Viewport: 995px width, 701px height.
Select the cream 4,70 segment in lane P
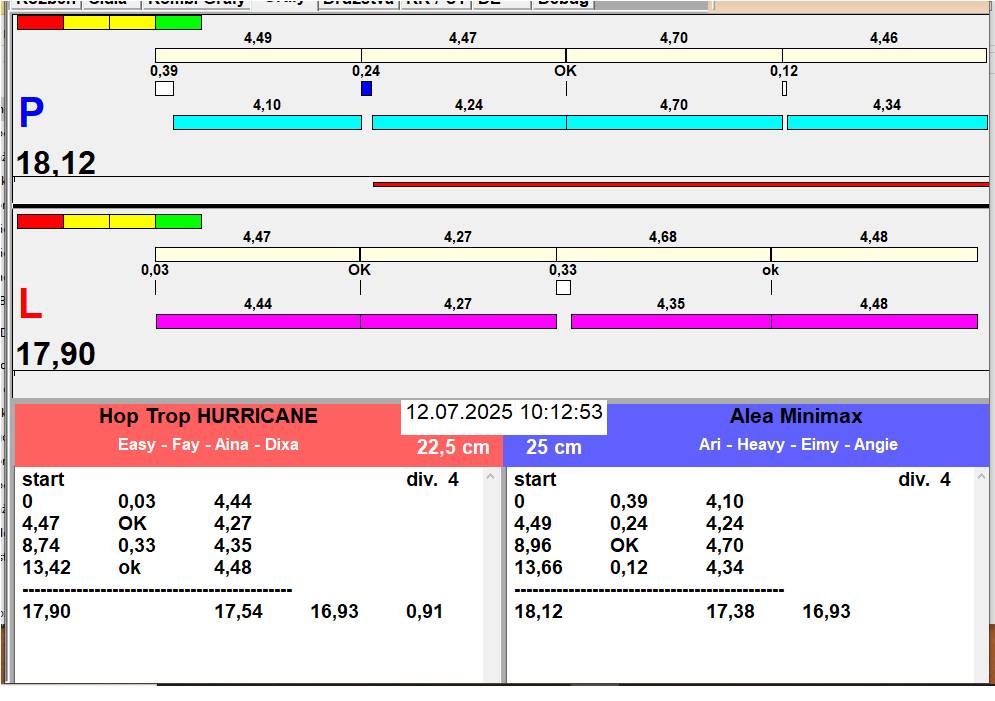(674, 55)
